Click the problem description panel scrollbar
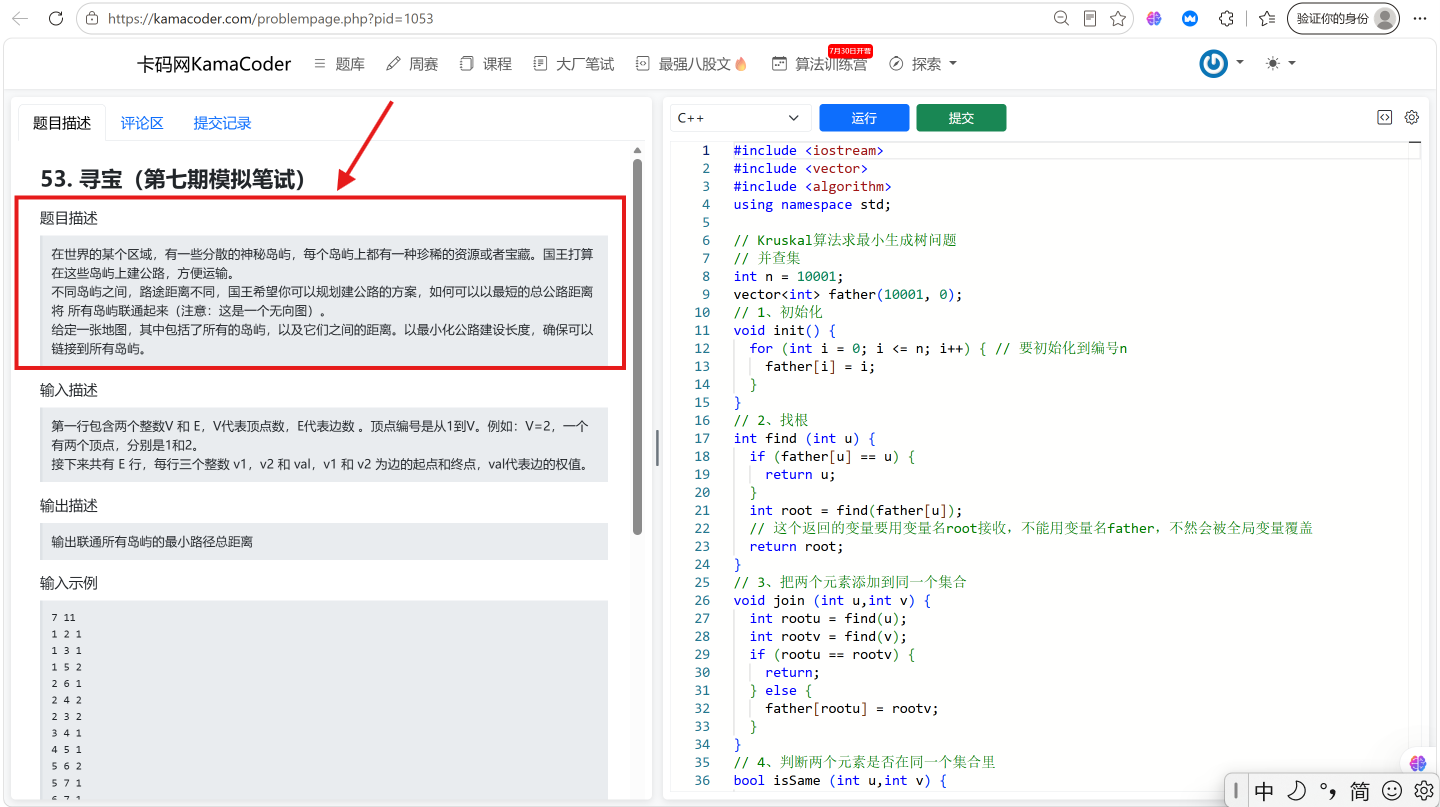 tap(638, 345)
